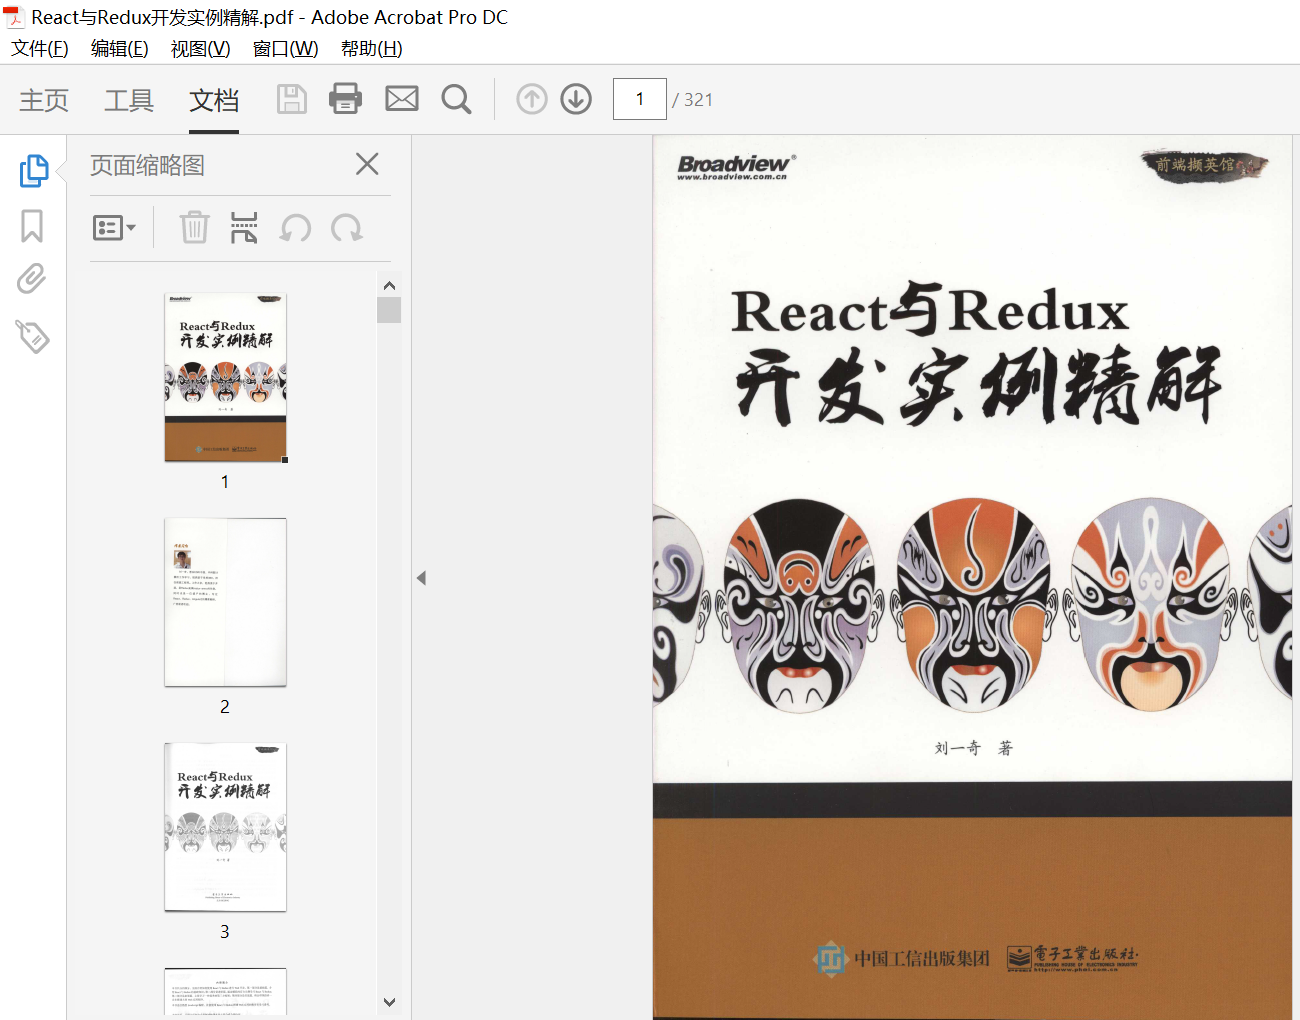Image resolution: width=1300 pixels, height=1020 pixels.
Task: Select page 3 thumbnail
Action: [226, 827]
